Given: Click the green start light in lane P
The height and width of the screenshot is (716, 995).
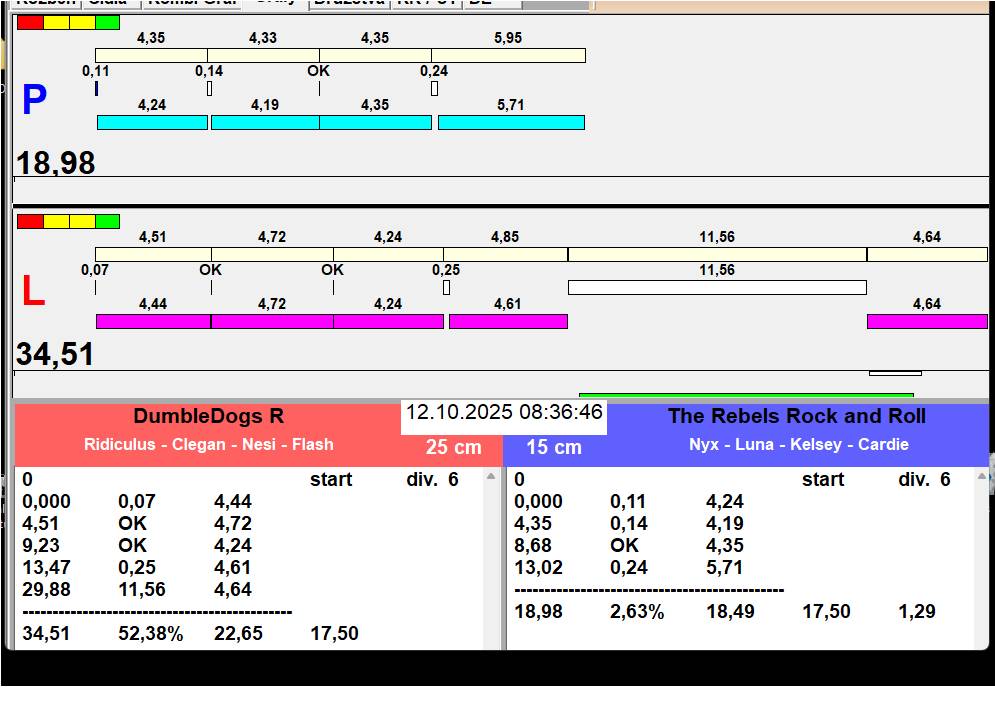Looking at the screenshot, I should [x=107, y=22].
